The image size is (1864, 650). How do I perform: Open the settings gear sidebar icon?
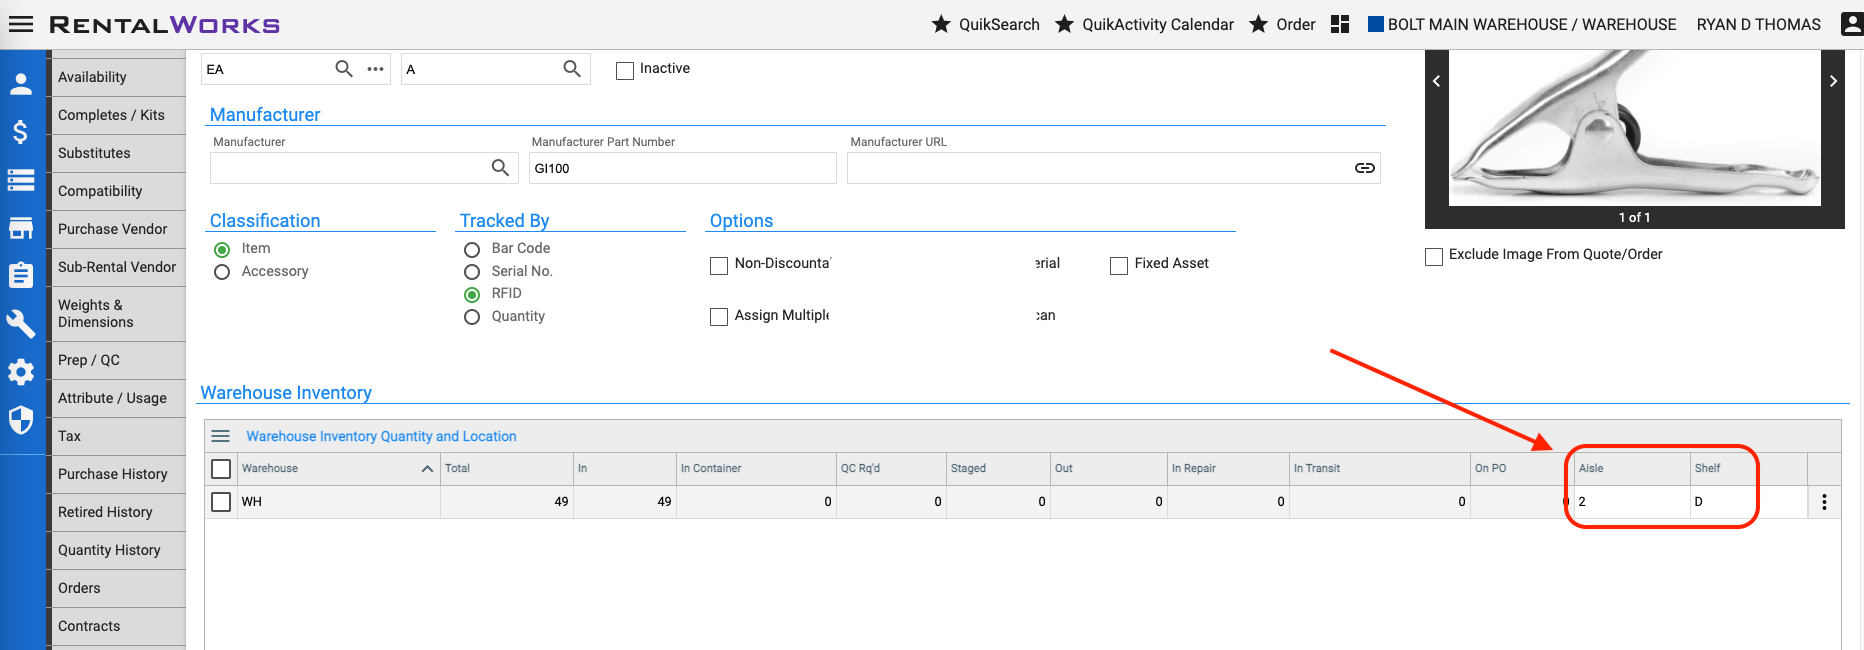pos(20,372)
